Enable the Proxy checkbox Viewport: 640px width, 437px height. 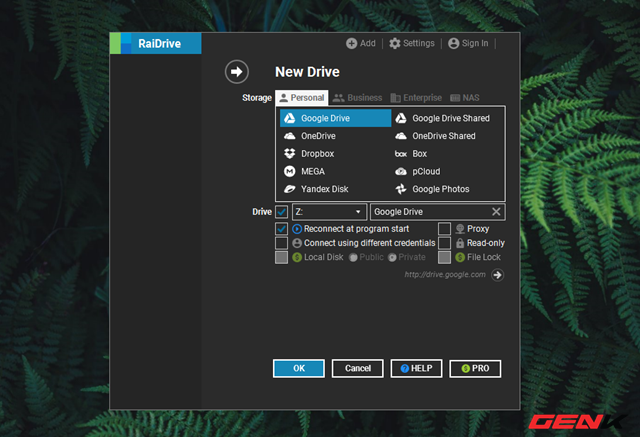click(444, 228)
